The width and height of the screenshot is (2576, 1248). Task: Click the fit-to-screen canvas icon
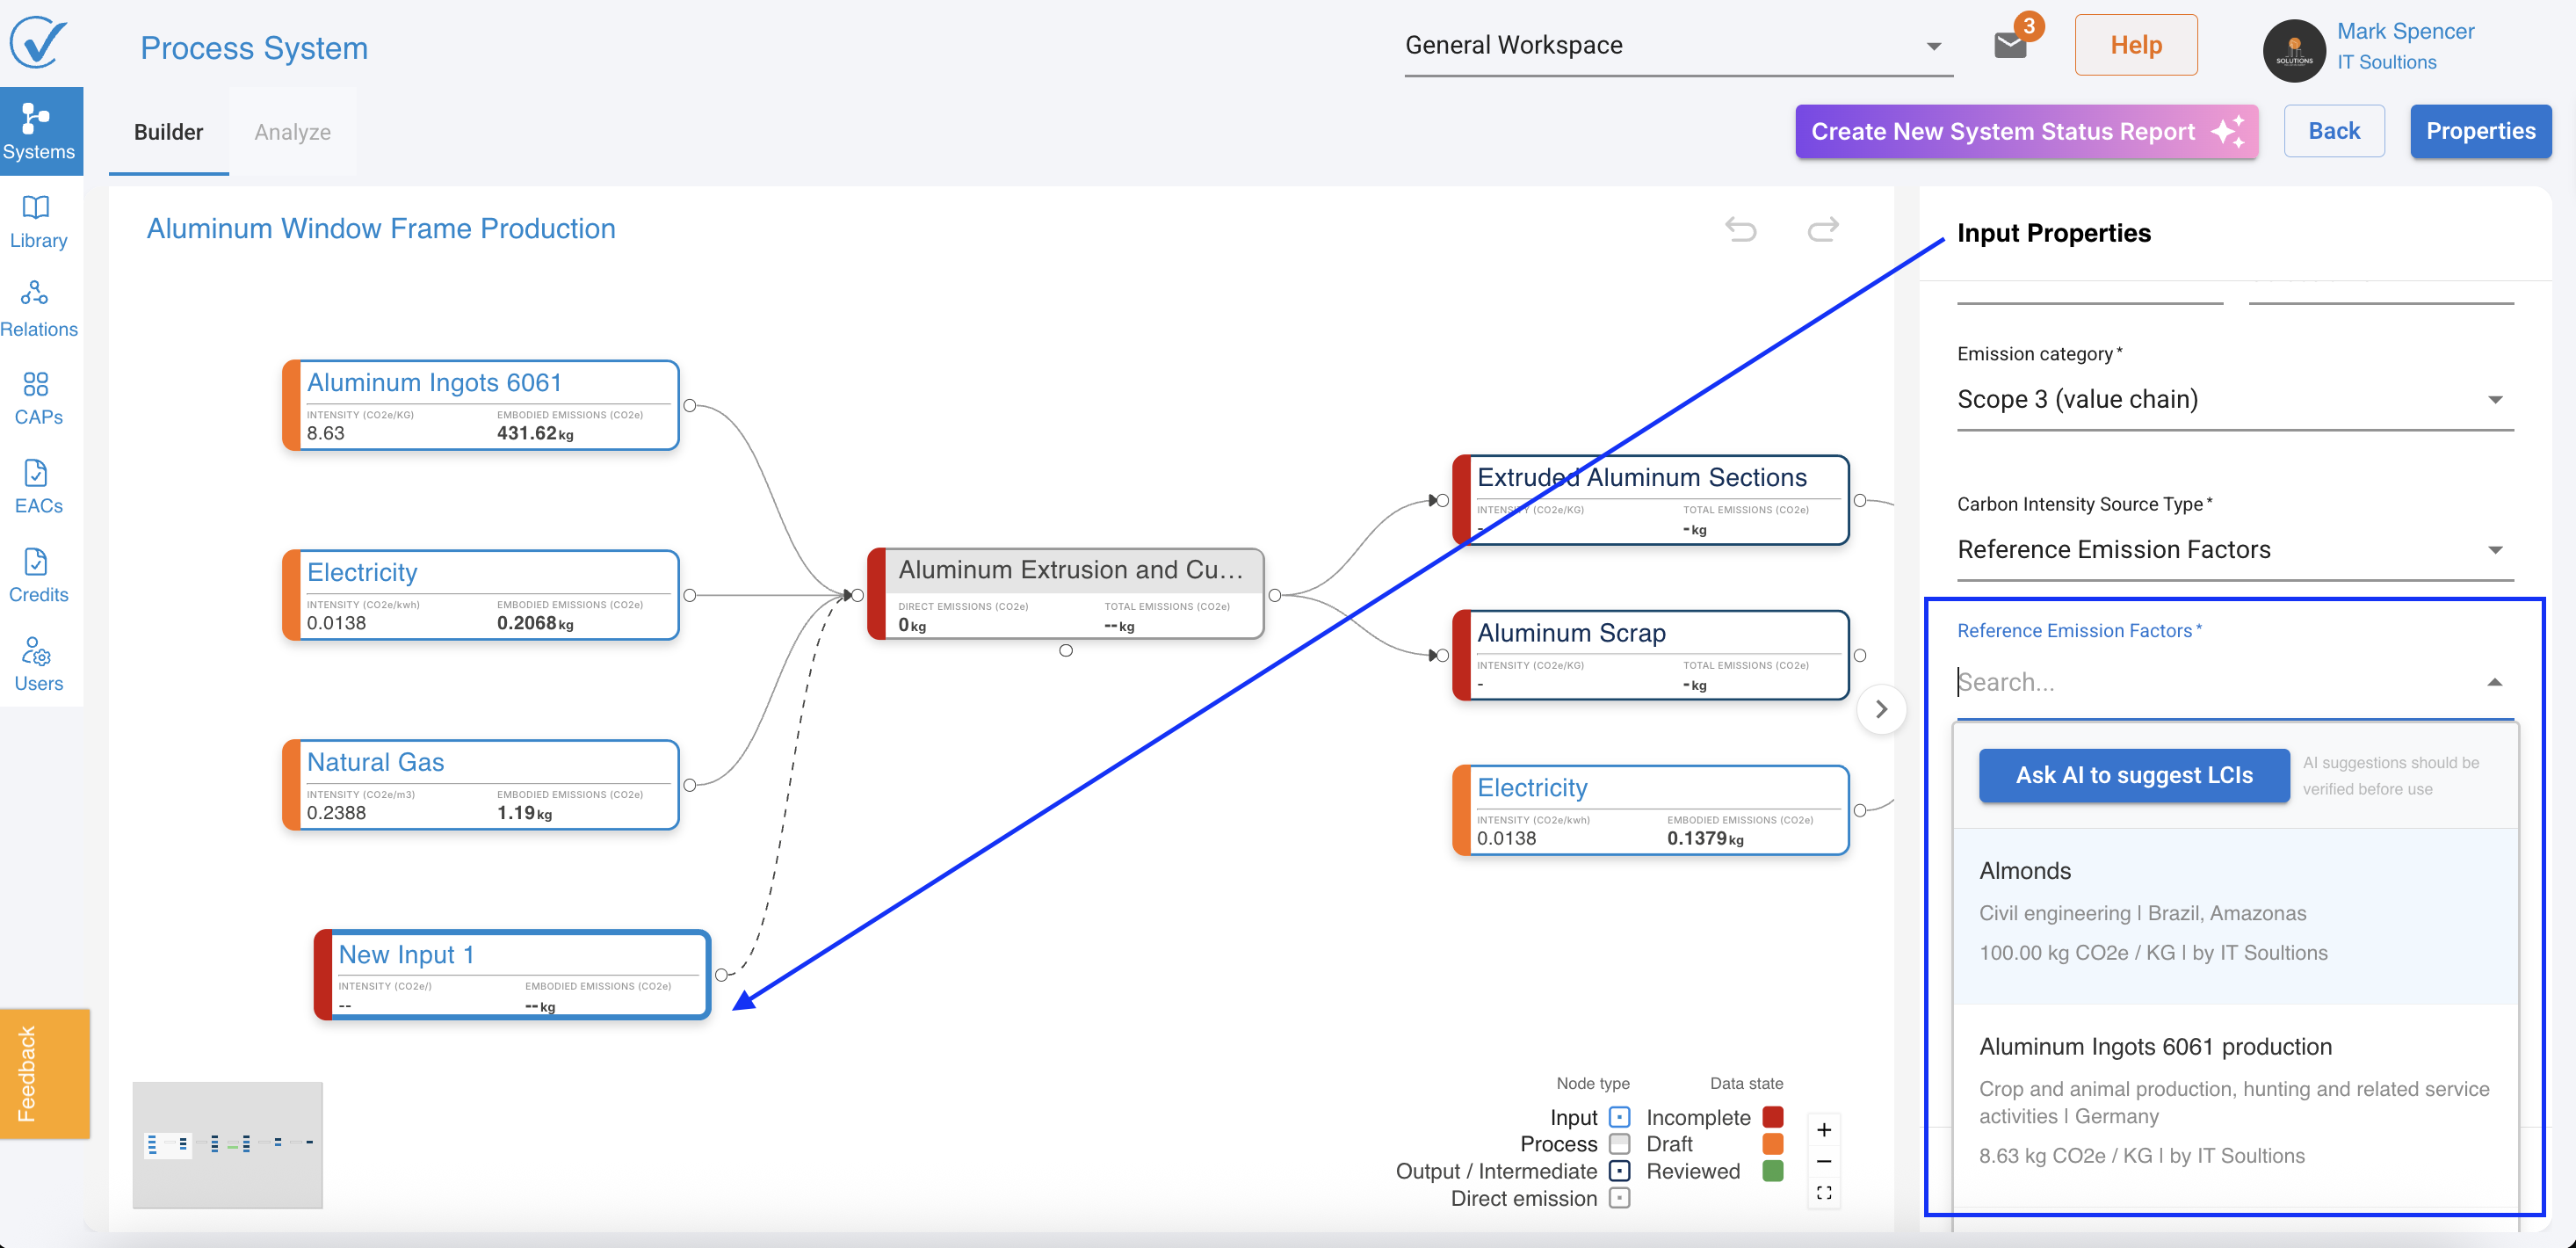click(1824, 1193)
